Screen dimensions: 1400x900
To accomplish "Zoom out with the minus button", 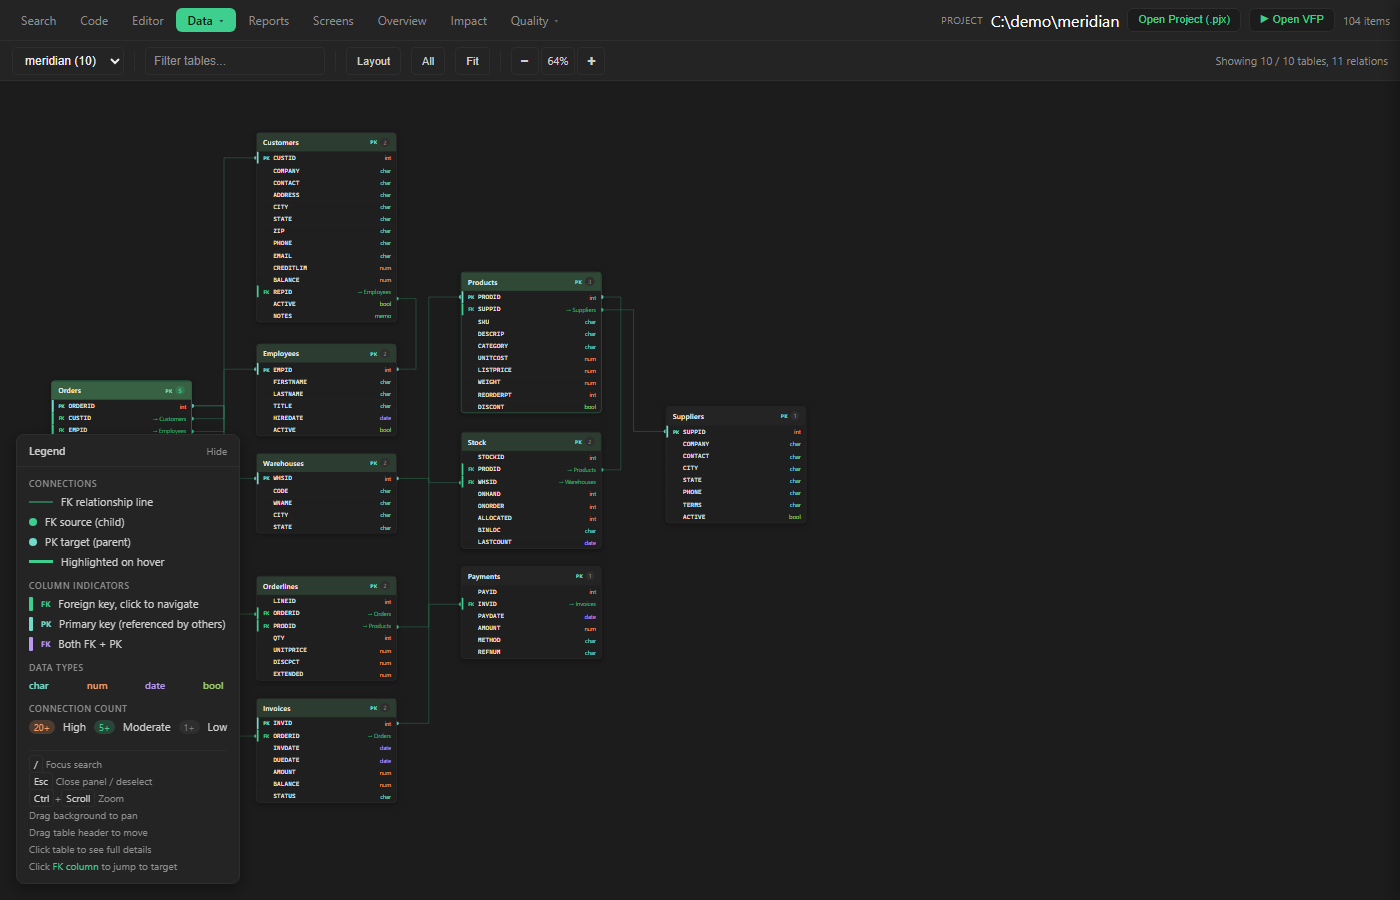I will 524,61.
